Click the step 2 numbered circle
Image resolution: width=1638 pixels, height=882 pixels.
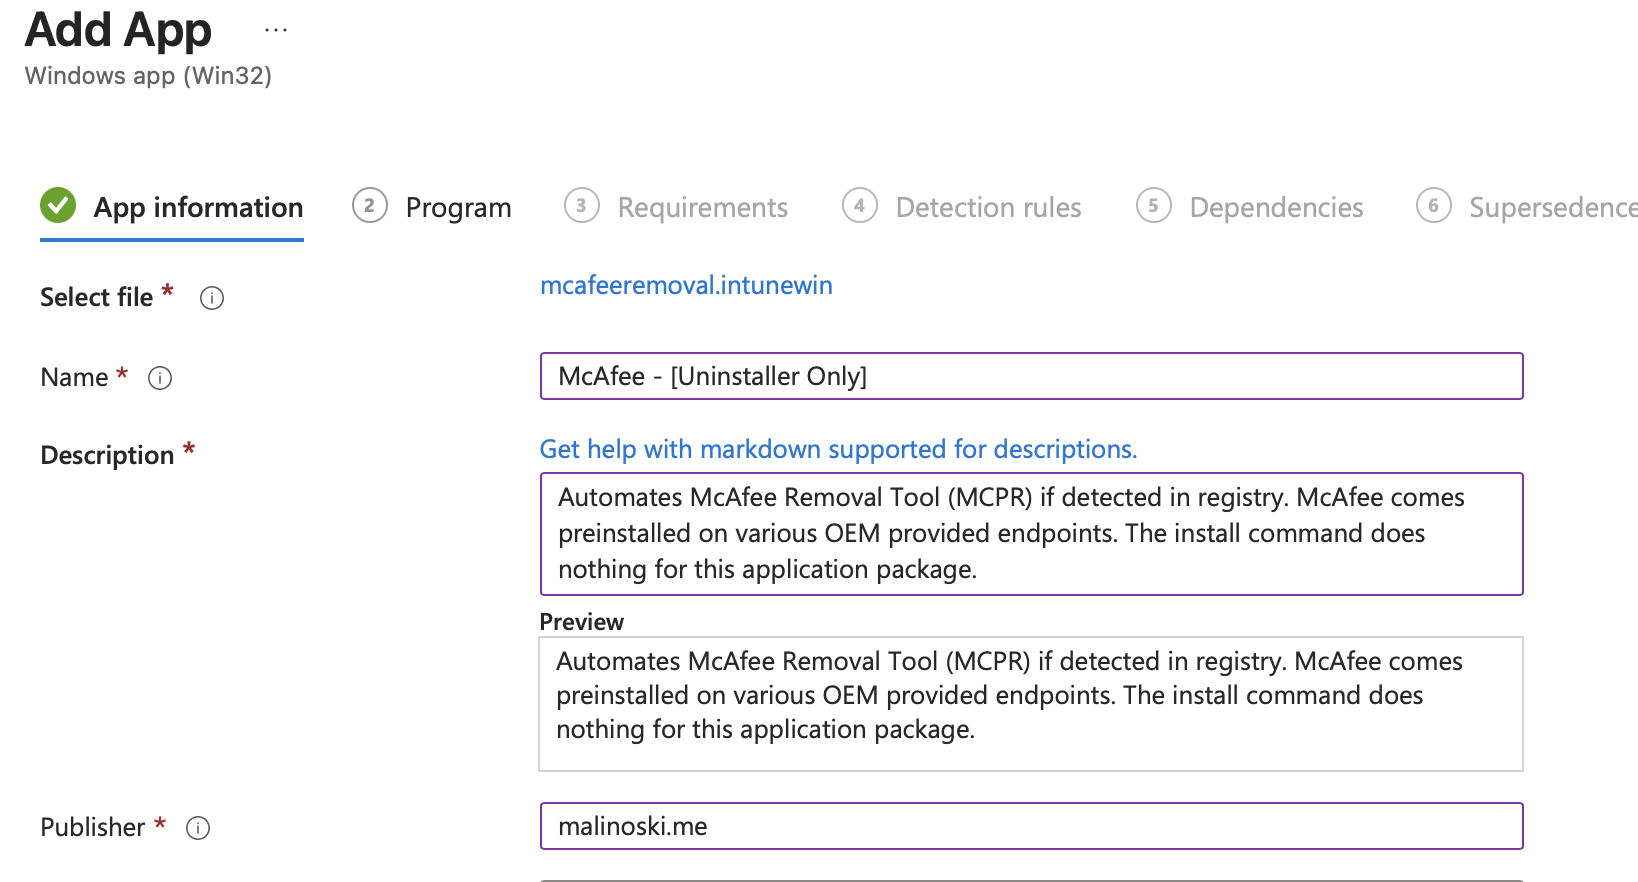click(x=370, y=206)
